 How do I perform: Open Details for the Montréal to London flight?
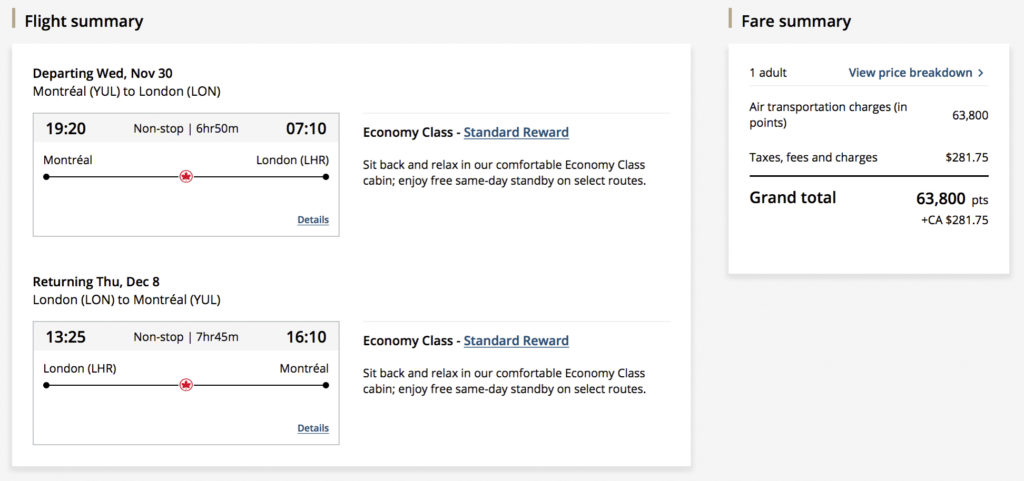[x=312, y=220]
